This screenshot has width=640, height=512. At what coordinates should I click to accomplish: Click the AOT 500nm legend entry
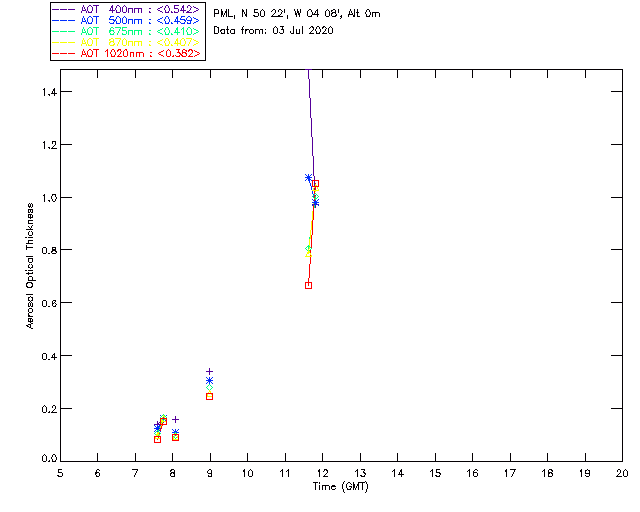point(126,20)
